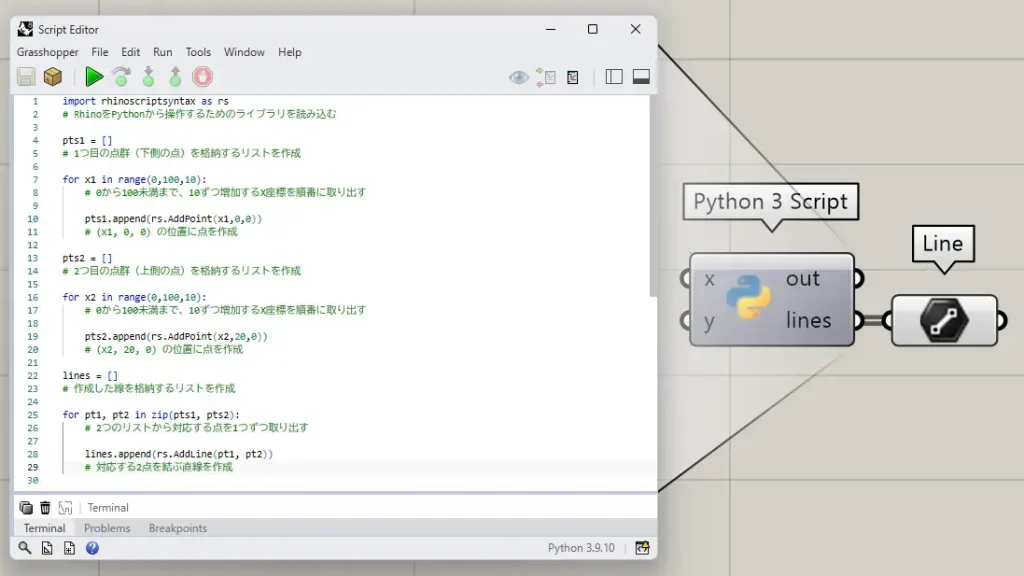Viewport: 1024px width, 576px height.
Task: Switch to the Problems tab
Action: [107, 528]
